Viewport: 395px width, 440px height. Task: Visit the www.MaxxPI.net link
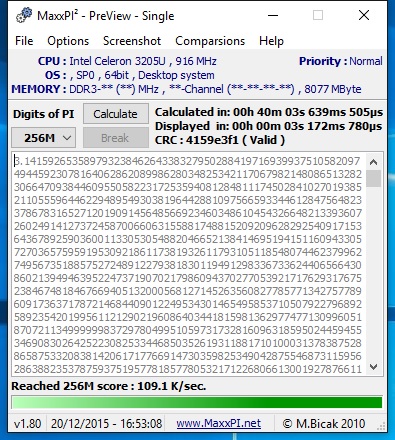point(219,423)
